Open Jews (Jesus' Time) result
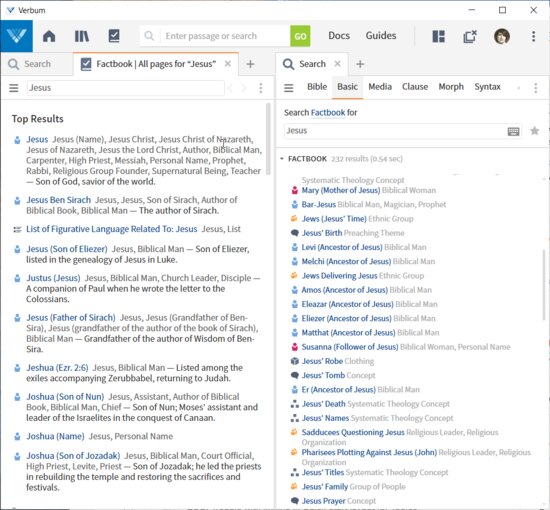The height and width of the screenshot is (510, 550). [334, 219]
